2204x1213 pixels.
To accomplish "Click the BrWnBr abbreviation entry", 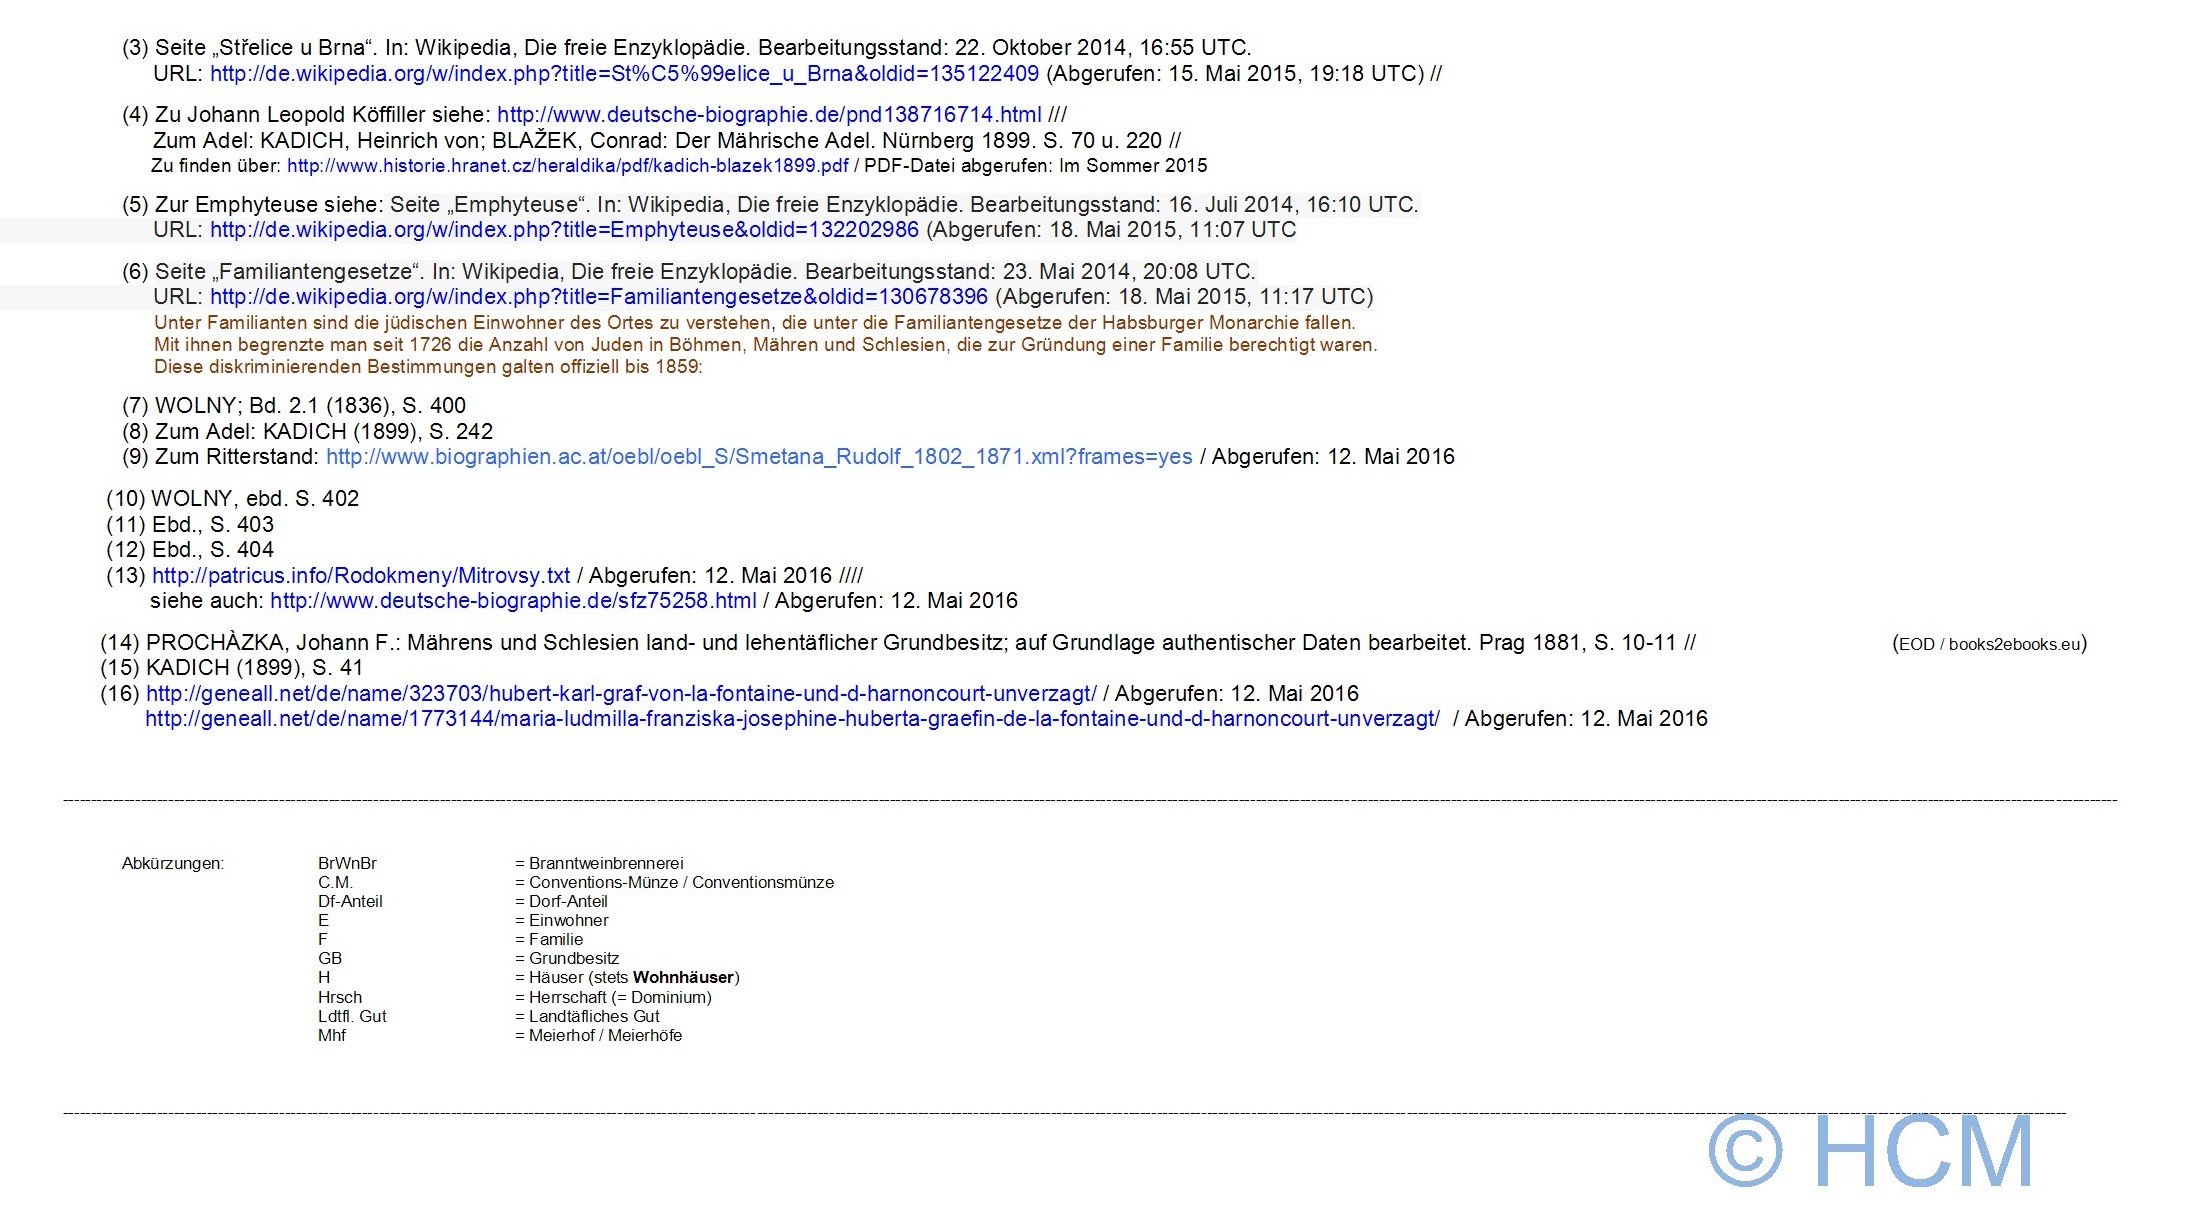I will click(347, 864).
